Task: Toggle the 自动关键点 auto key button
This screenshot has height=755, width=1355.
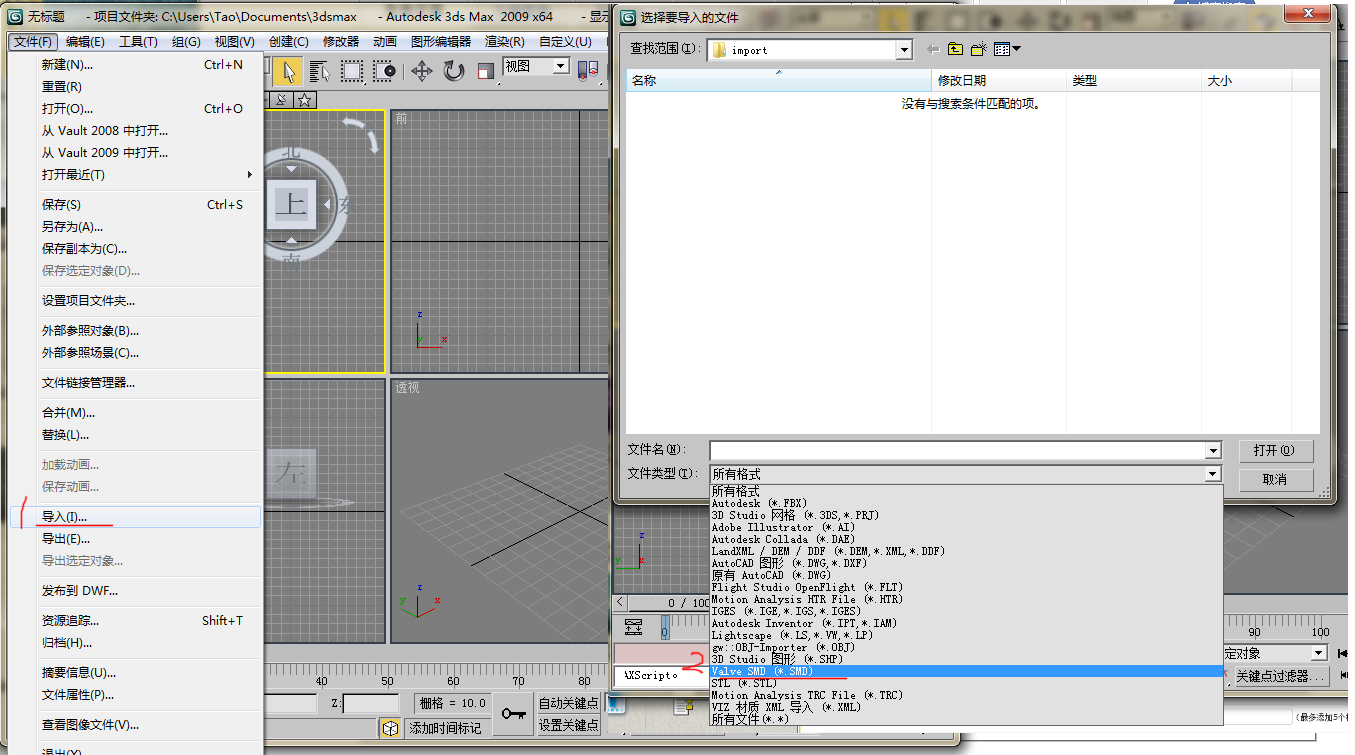Action: [568, 703]
